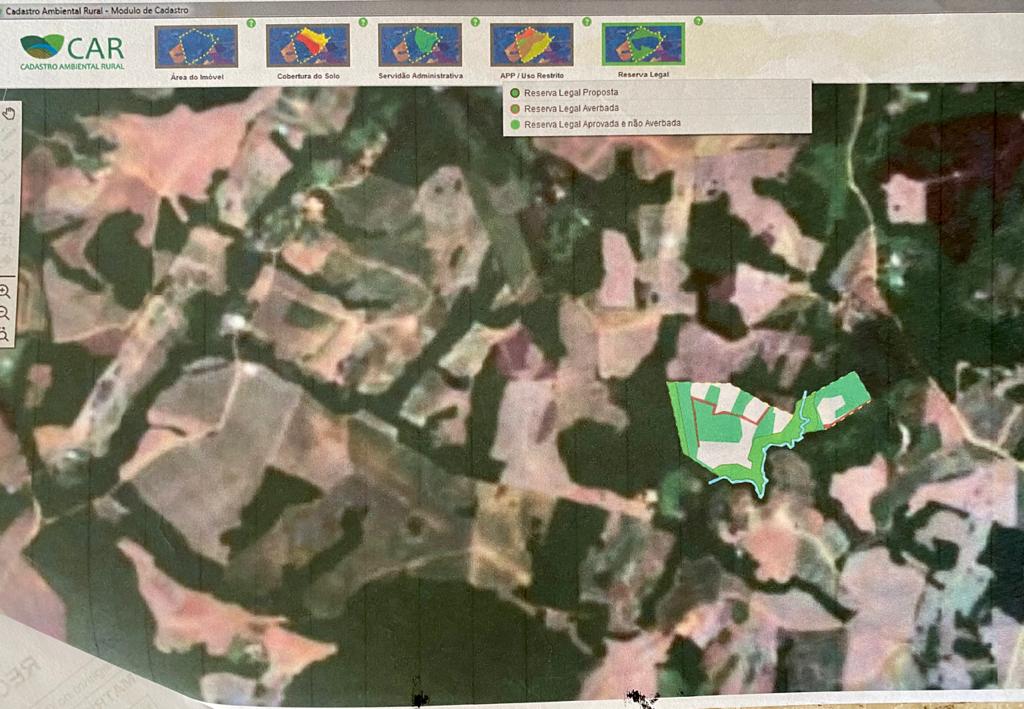Click the zoom out magnifier

pyautogui.click(x=5, y=313)
